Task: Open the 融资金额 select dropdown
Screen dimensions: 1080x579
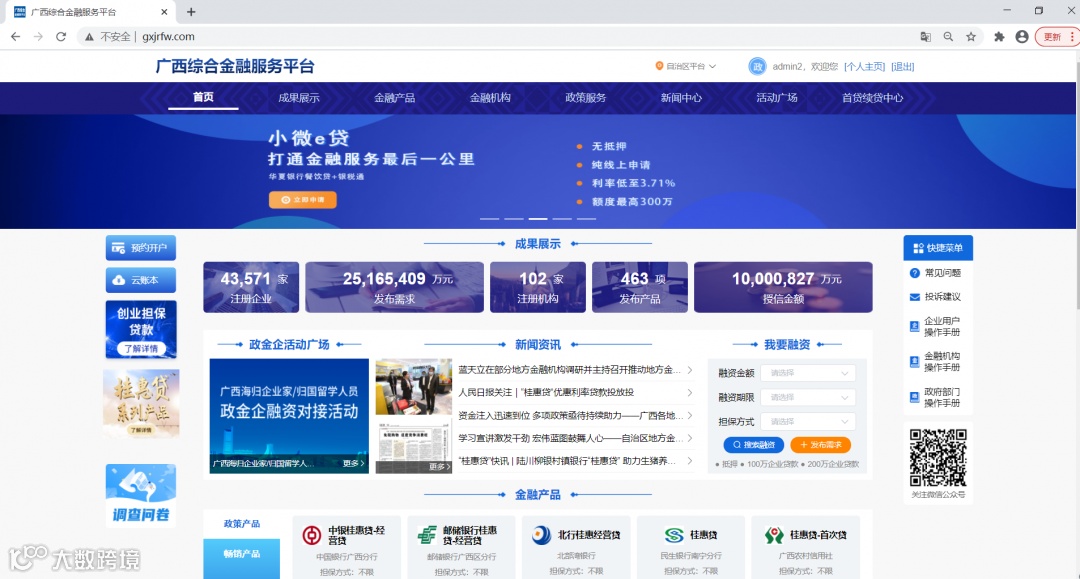Action: pyautogui.click(x=809, y=373)
